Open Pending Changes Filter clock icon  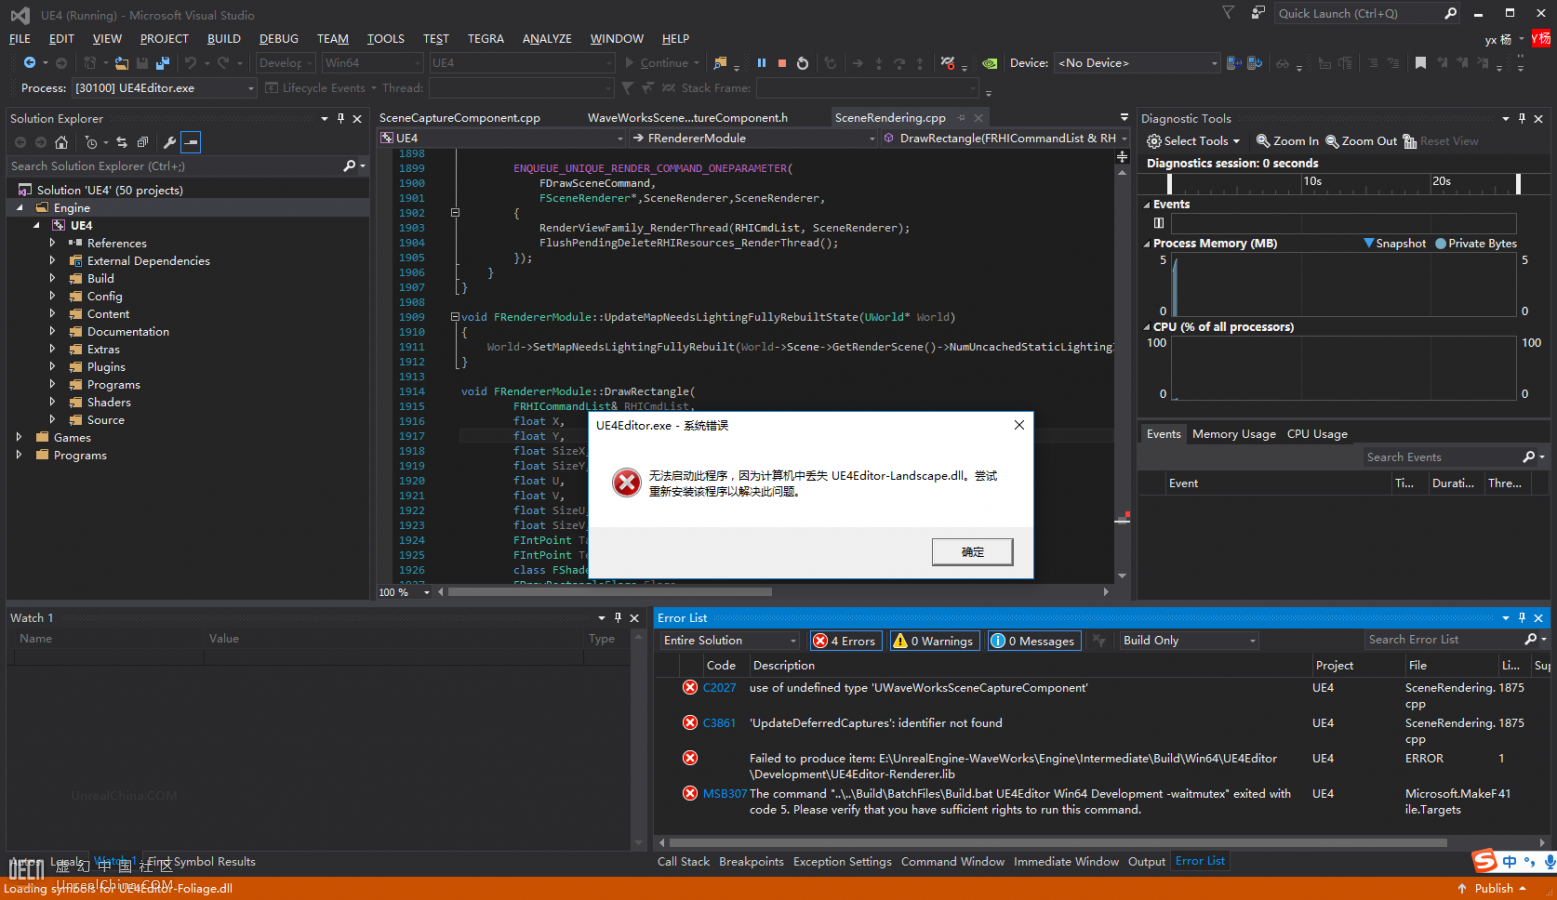click(x=90, y=142)
